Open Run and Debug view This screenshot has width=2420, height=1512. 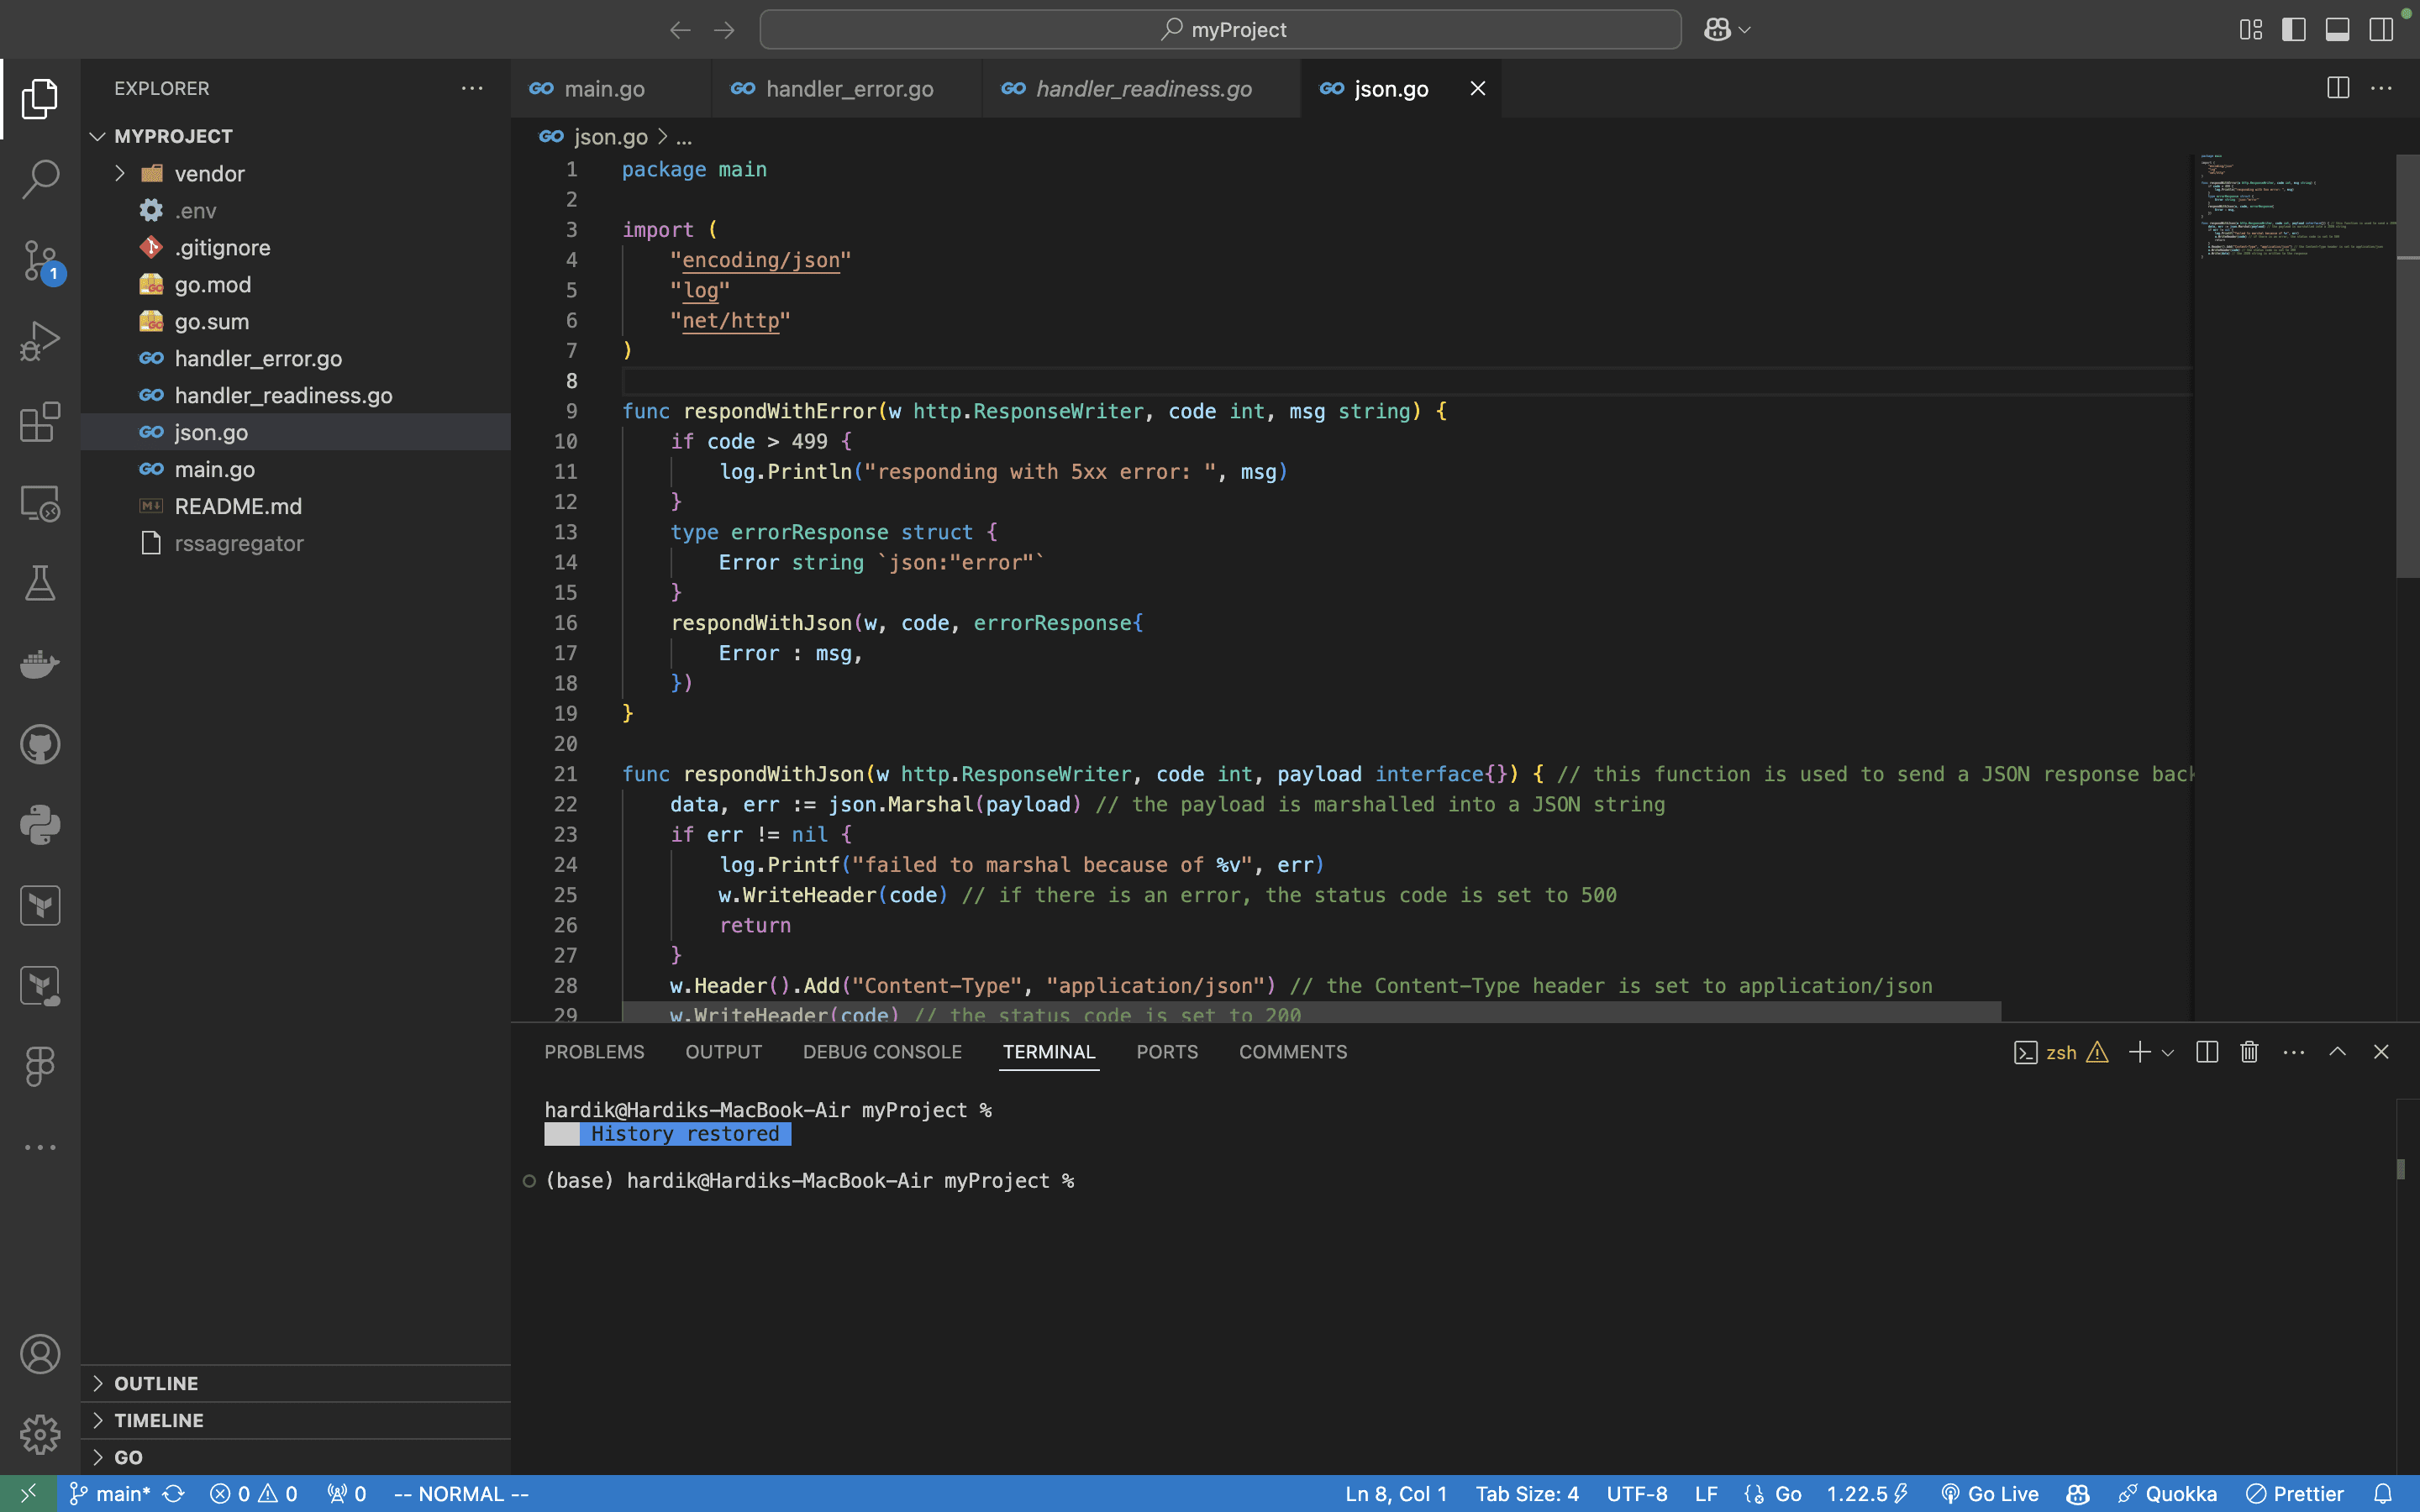tap(40, 341)
